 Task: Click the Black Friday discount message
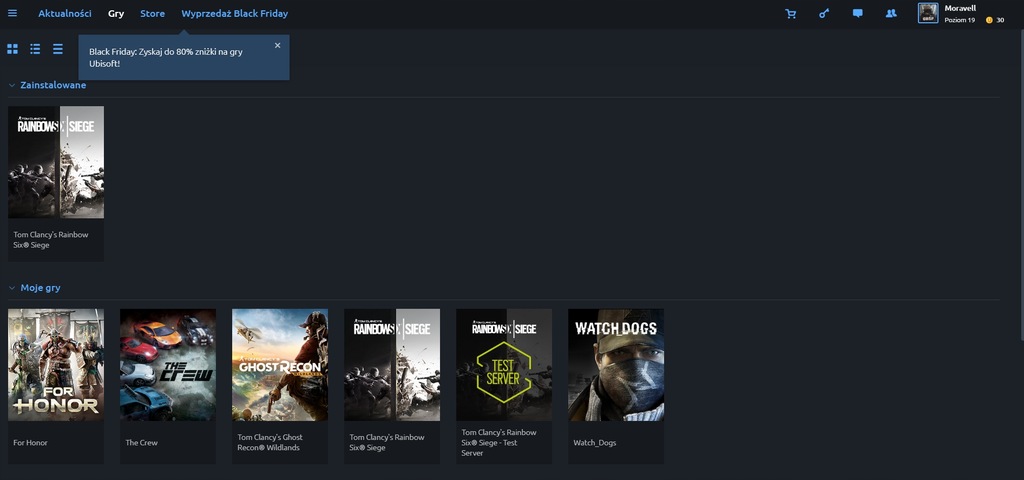[166, 57]
